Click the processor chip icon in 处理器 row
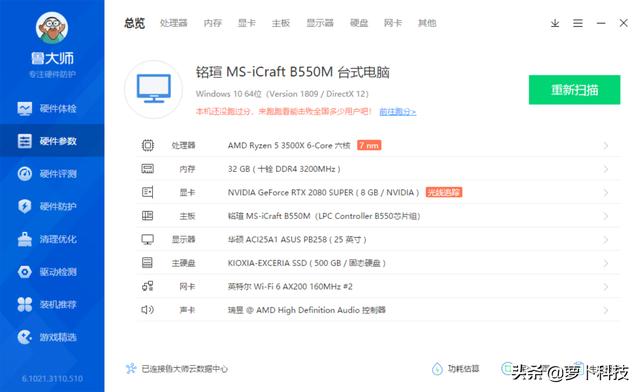The height and width of the screenshot is (392, 640). [x=148, y=145]
